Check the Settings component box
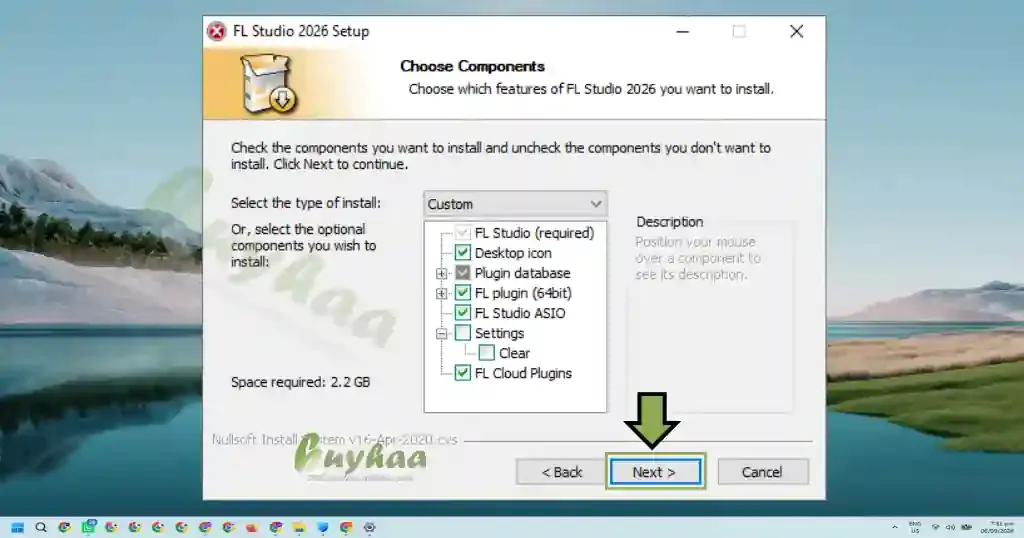Viewport: 1024px width, 538px height. (x=462, y=333)
